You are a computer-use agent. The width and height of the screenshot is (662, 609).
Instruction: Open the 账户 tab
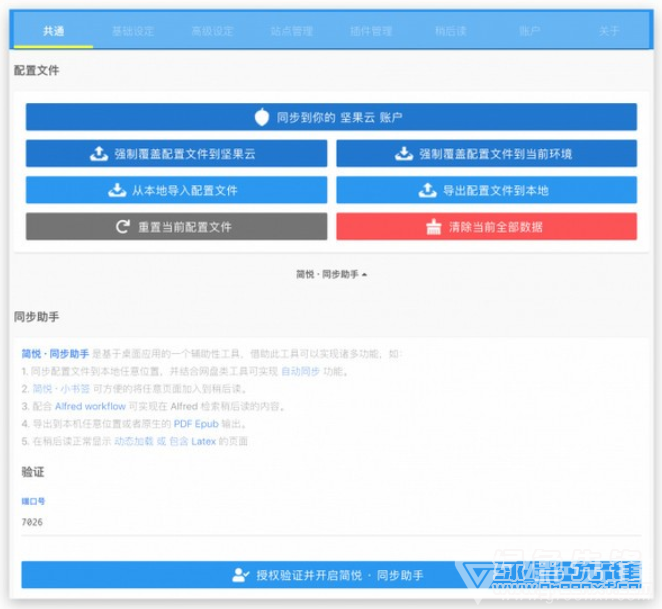529,31
